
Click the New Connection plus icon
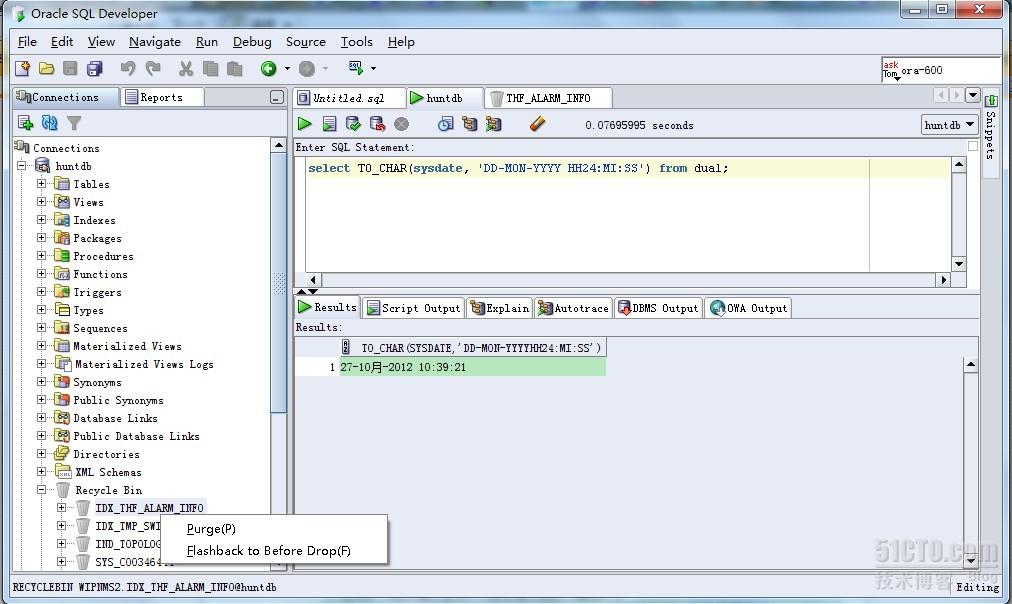pos(25,123)
